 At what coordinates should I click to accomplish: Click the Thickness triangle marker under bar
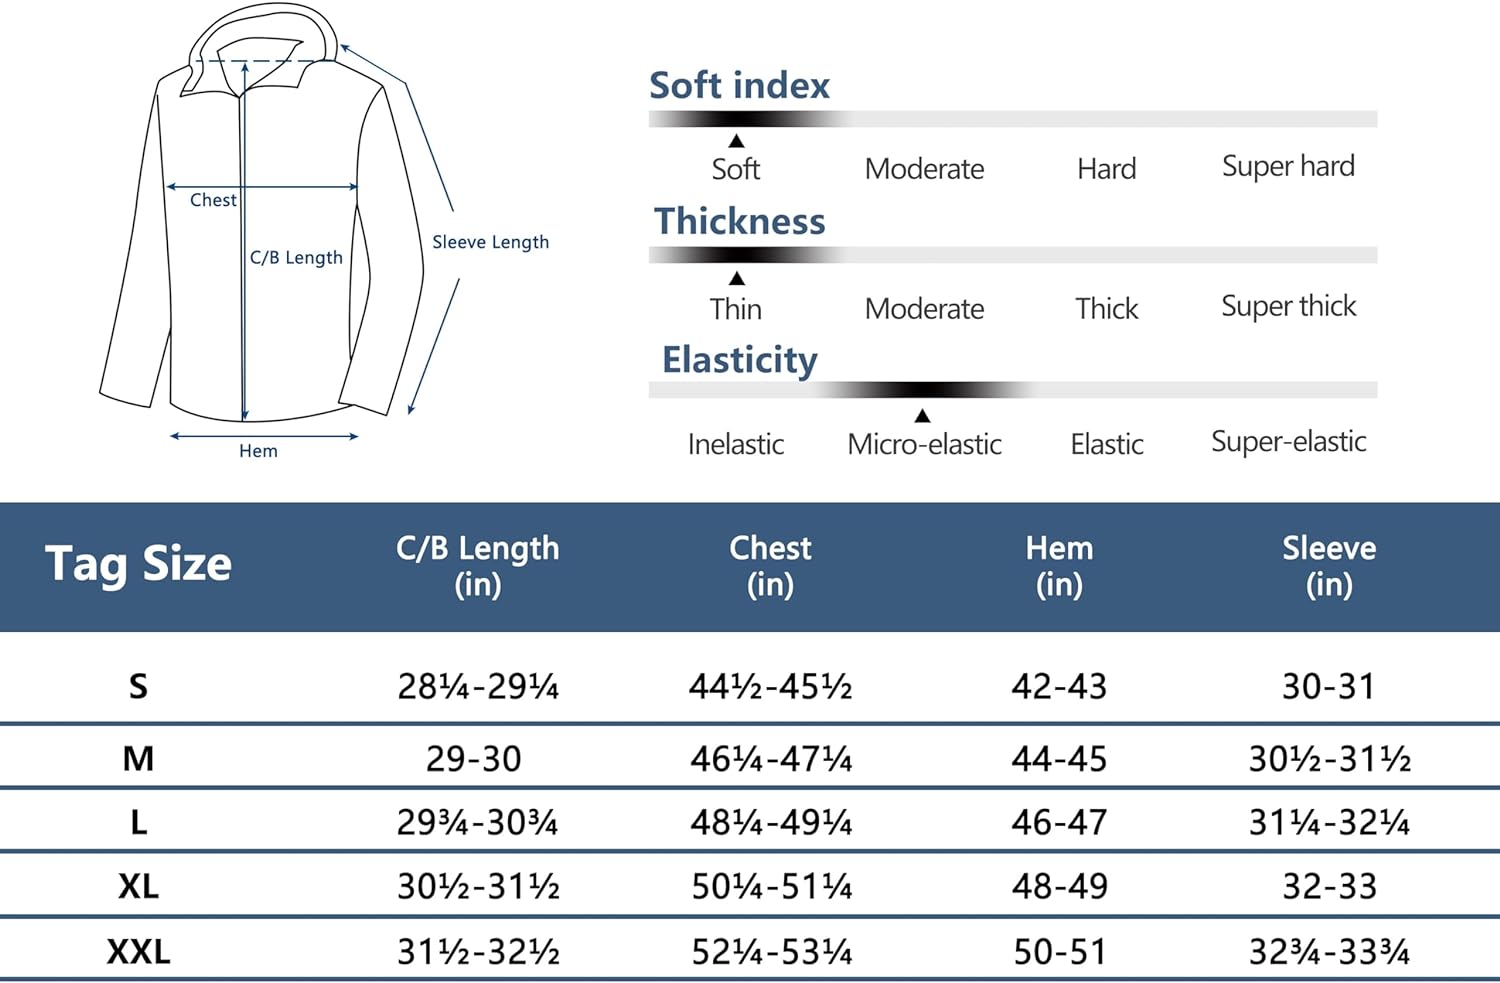[x=737, y=278]
